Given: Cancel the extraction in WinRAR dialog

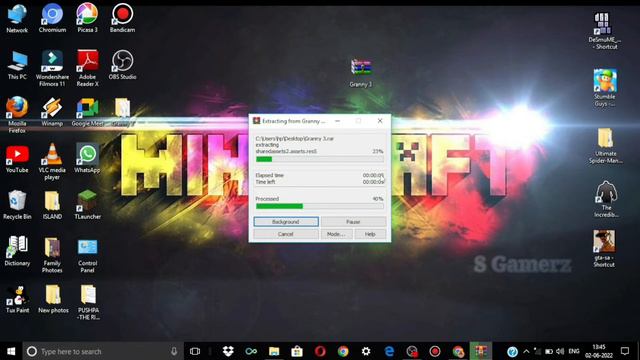Looking at the screenshot, I should point(286,234).
